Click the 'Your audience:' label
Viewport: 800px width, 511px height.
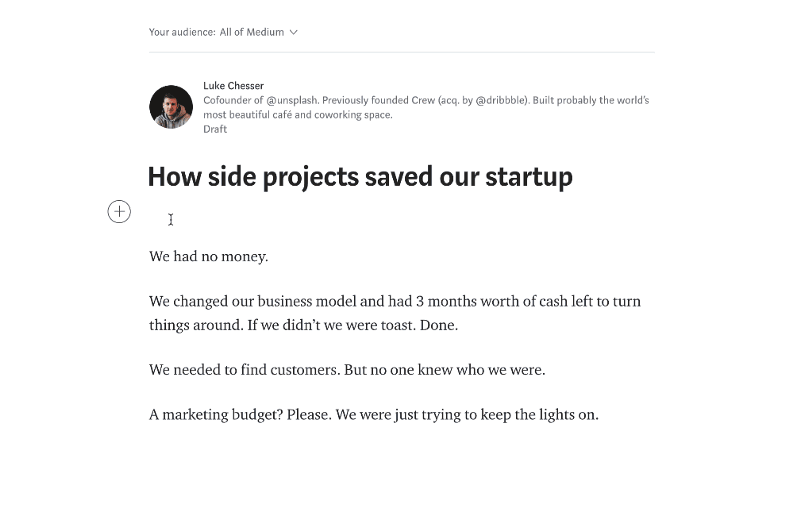[x=182, y=32]
